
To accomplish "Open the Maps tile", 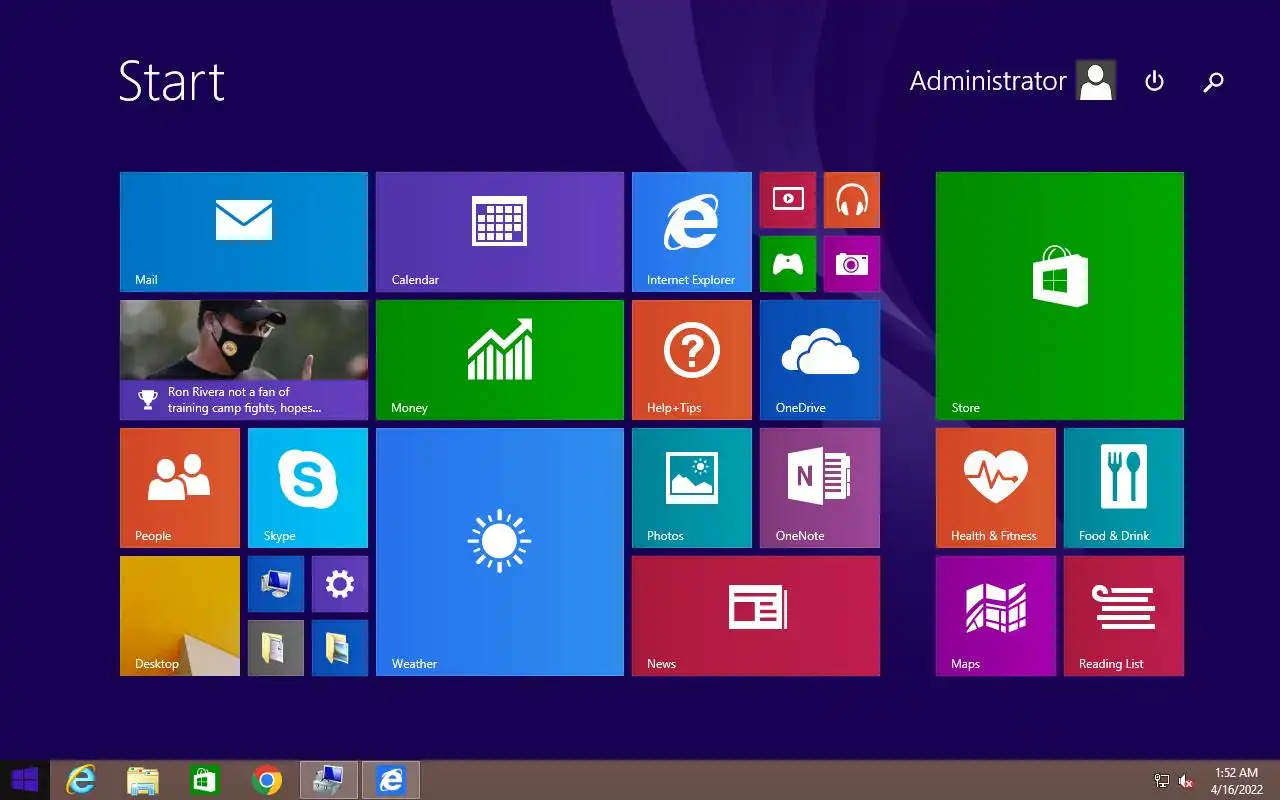I will (x=996, y=616).
